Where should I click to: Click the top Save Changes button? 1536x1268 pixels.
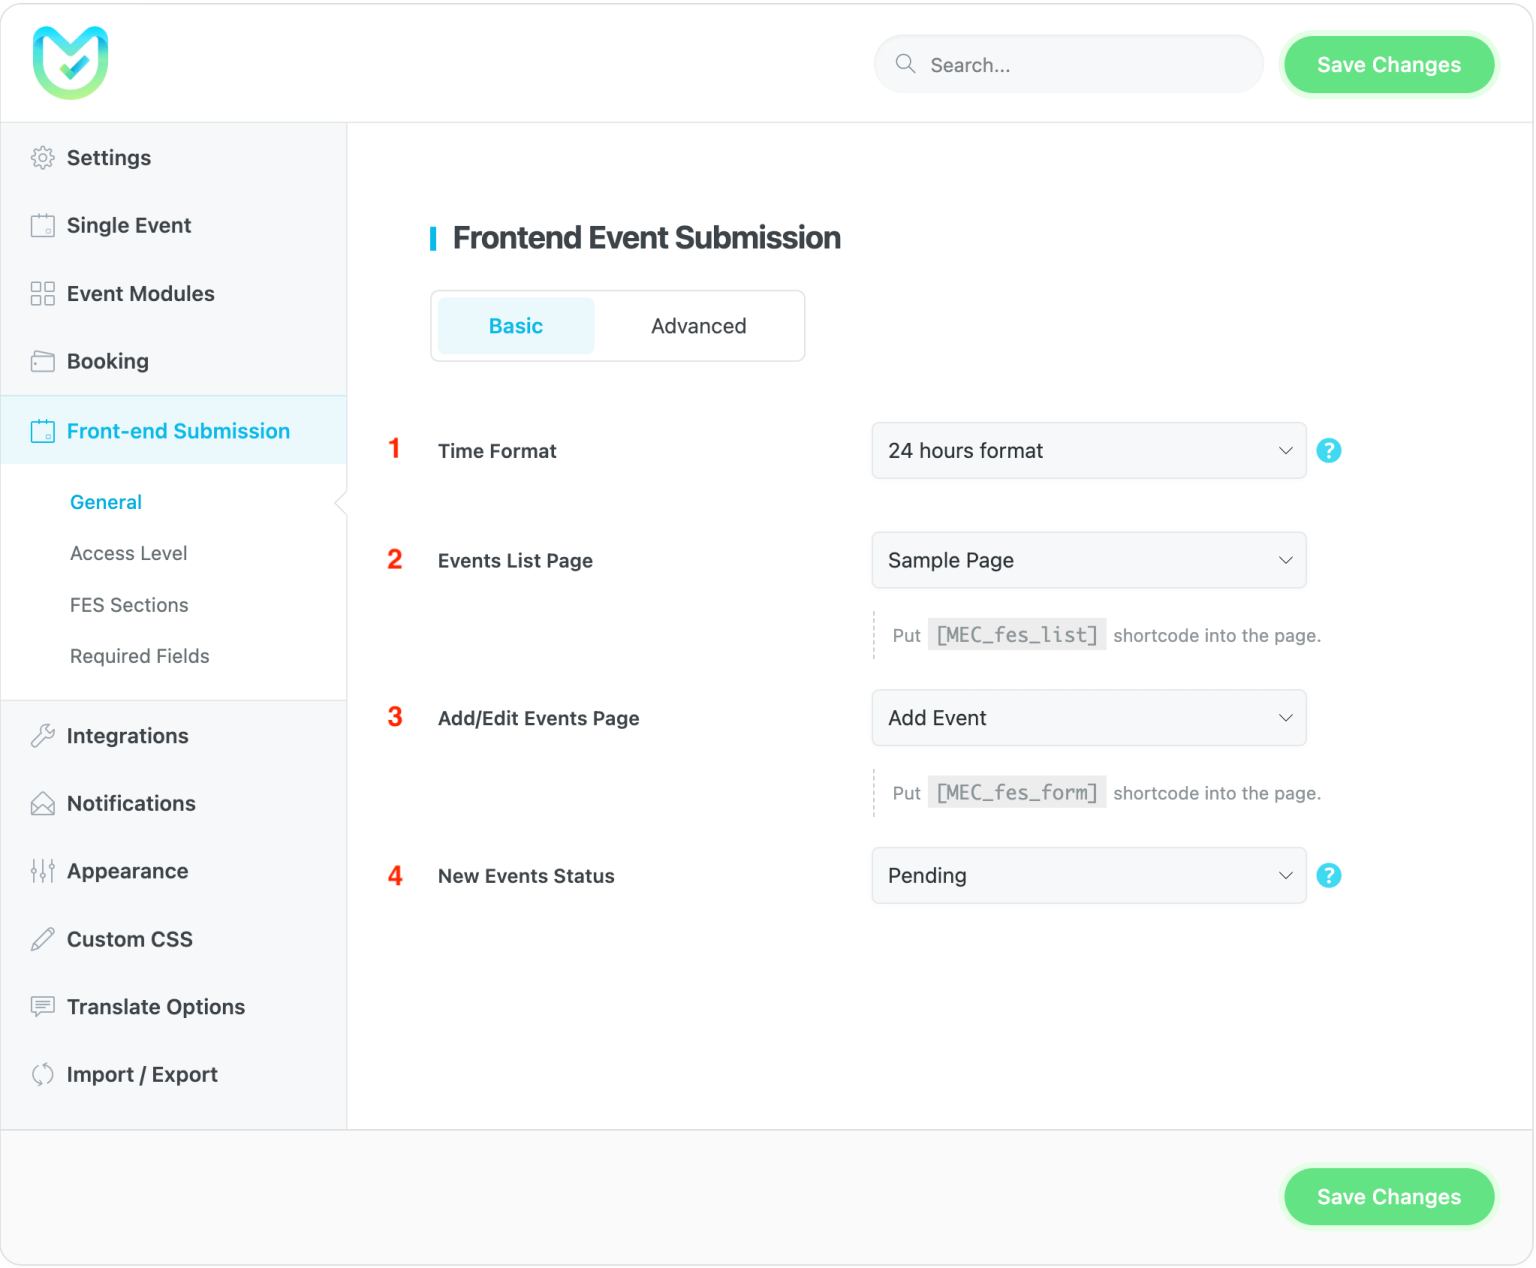(1388, 64)
